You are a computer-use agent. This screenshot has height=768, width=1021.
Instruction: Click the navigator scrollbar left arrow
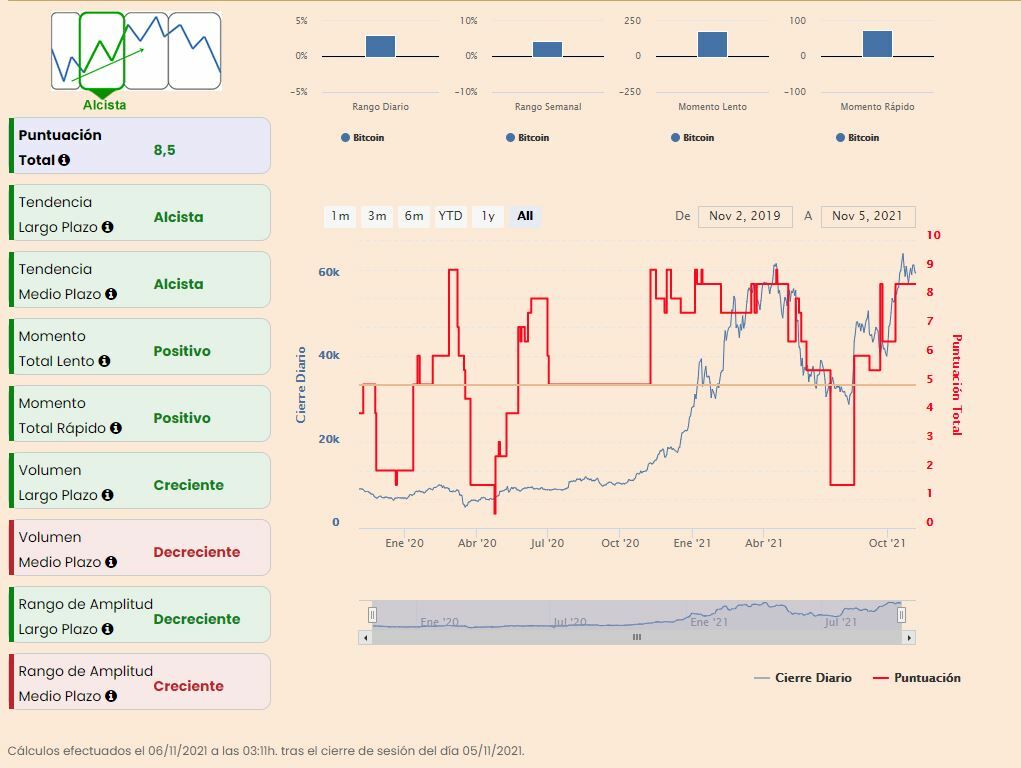click(x=365, y=638)
